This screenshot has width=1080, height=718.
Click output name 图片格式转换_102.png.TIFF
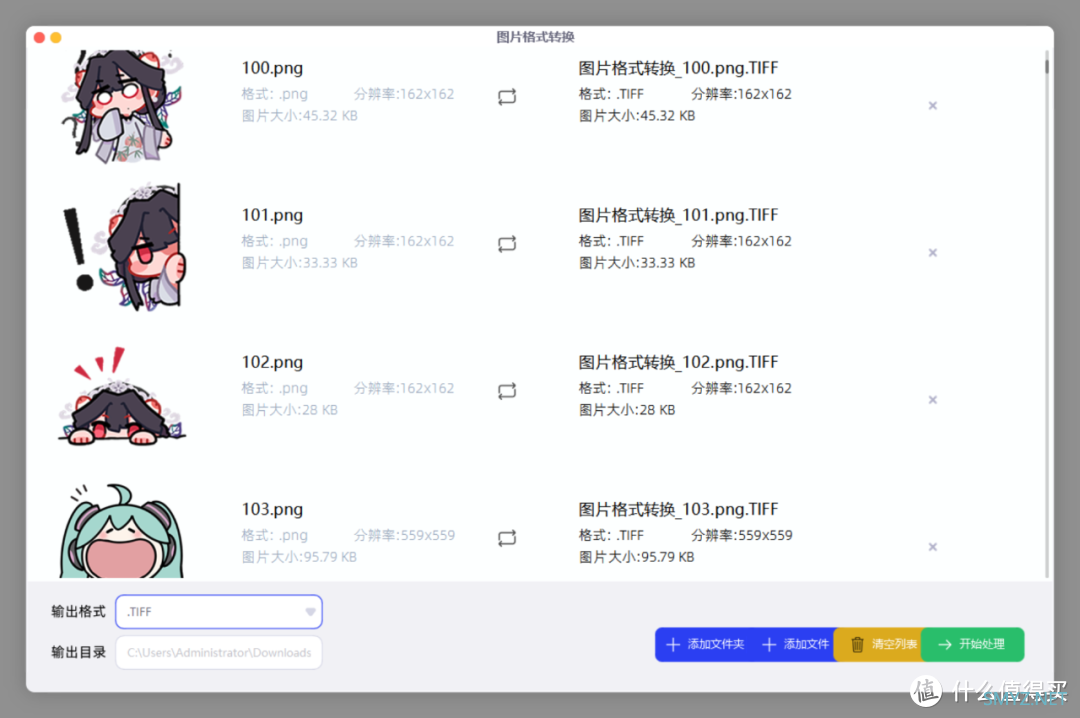pos(678,362)
